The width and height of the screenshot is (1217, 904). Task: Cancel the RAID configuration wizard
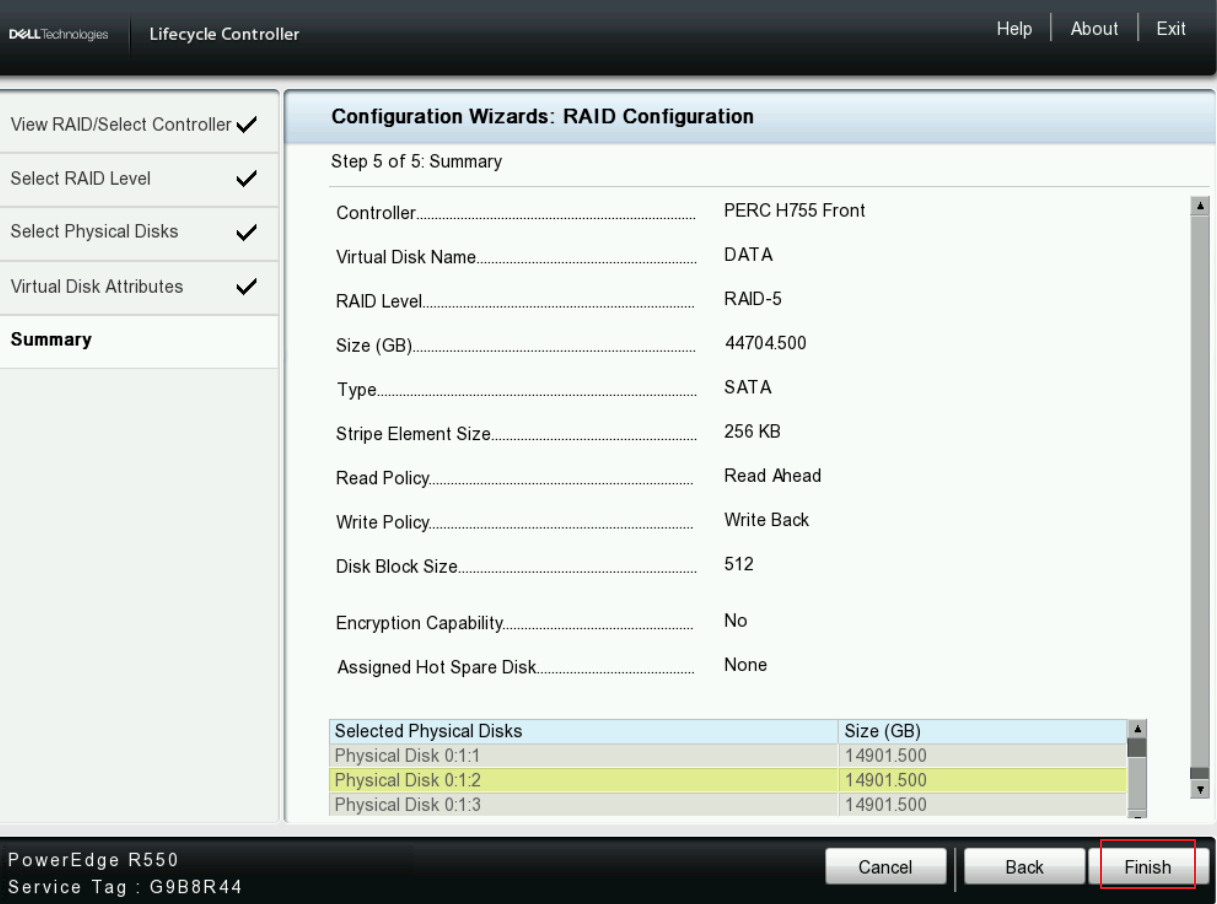(x=886, y=867)
